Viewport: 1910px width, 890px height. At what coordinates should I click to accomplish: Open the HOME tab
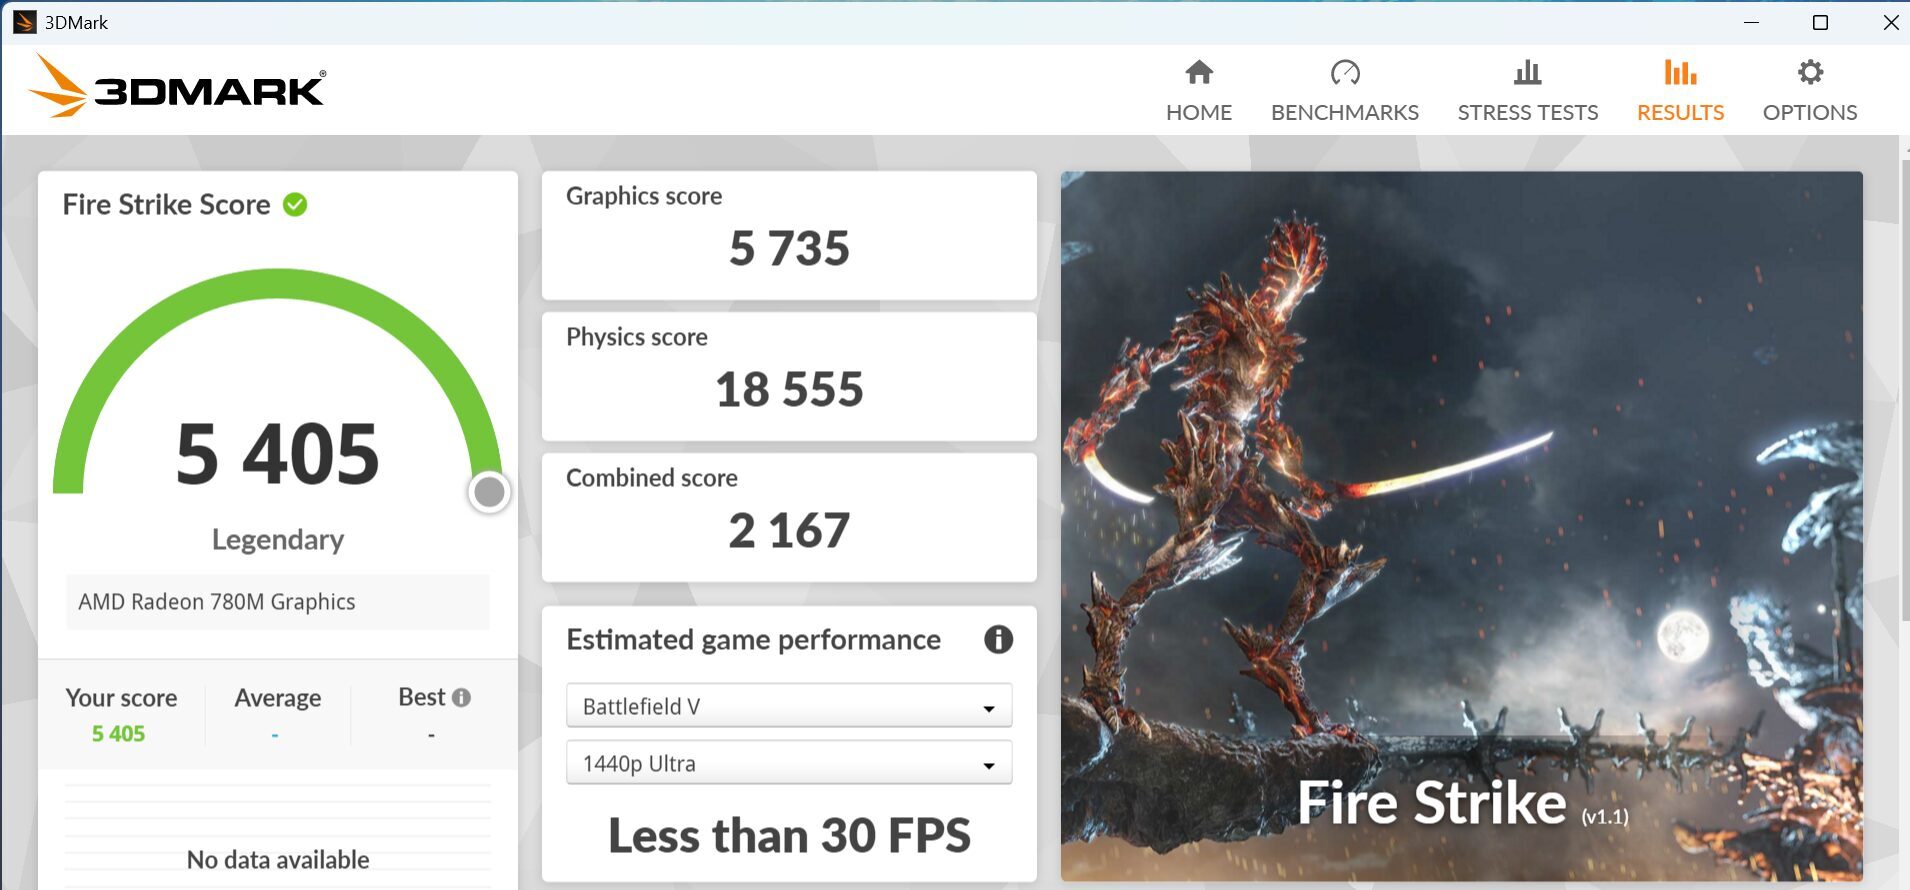1198,90
